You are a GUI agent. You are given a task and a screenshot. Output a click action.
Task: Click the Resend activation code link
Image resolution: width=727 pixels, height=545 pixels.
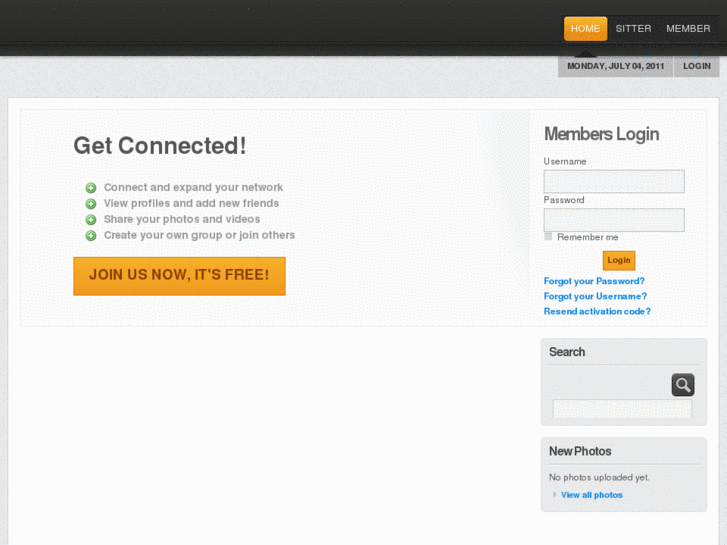(x=597, y=311)
